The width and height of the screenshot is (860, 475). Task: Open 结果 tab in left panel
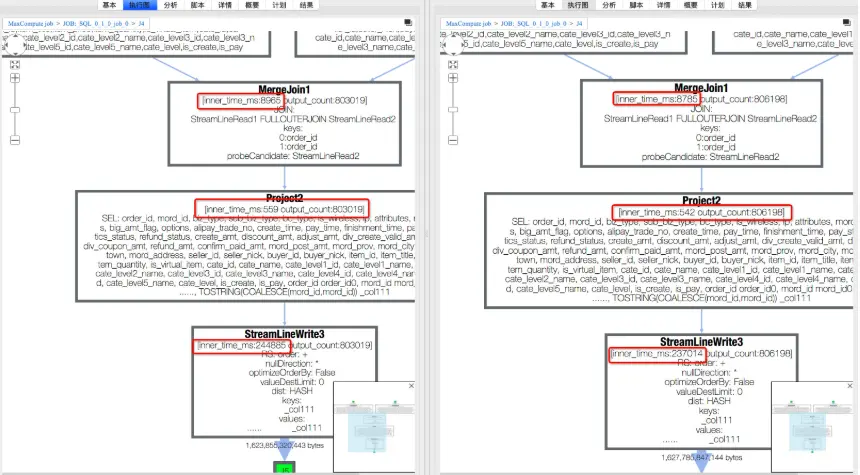click(307, 5)
